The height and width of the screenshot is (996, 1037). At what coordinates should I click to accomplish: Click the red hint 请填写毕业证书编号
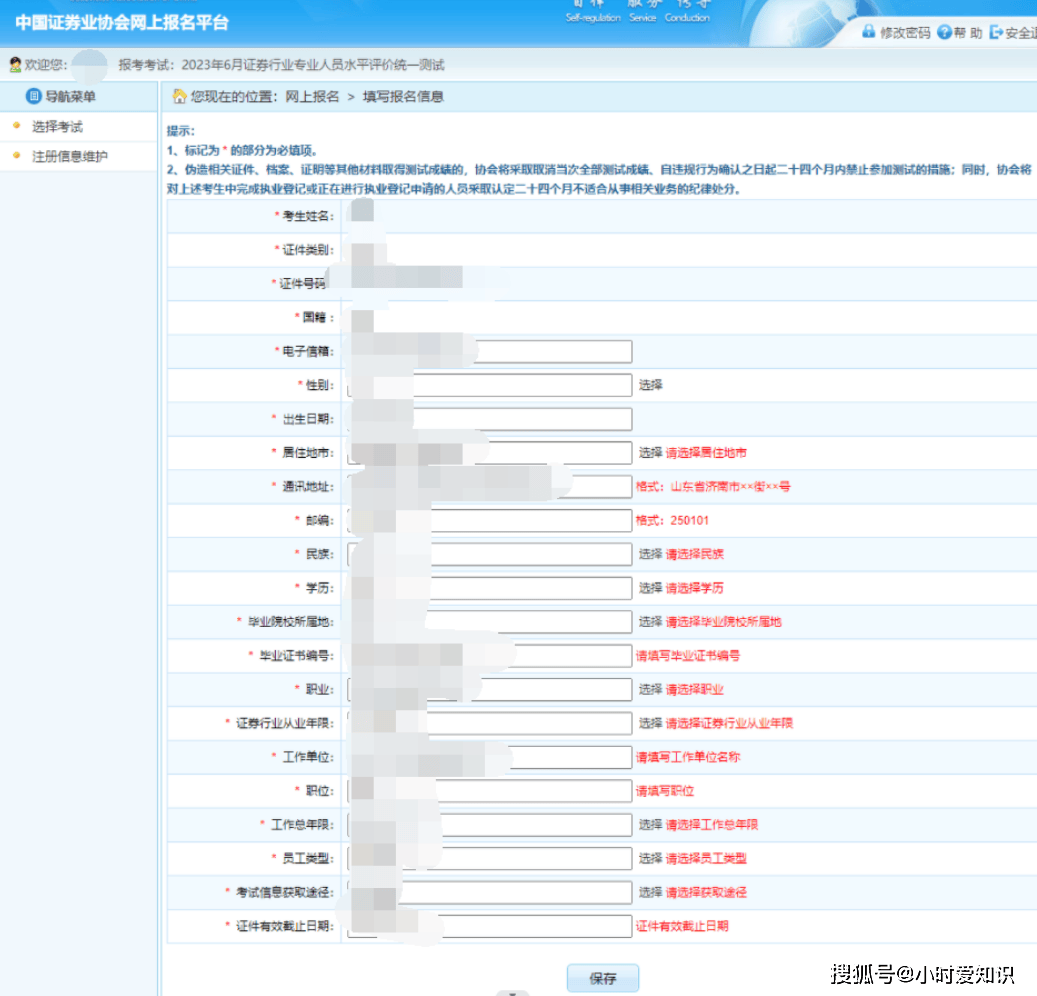(x=688, y=655)
